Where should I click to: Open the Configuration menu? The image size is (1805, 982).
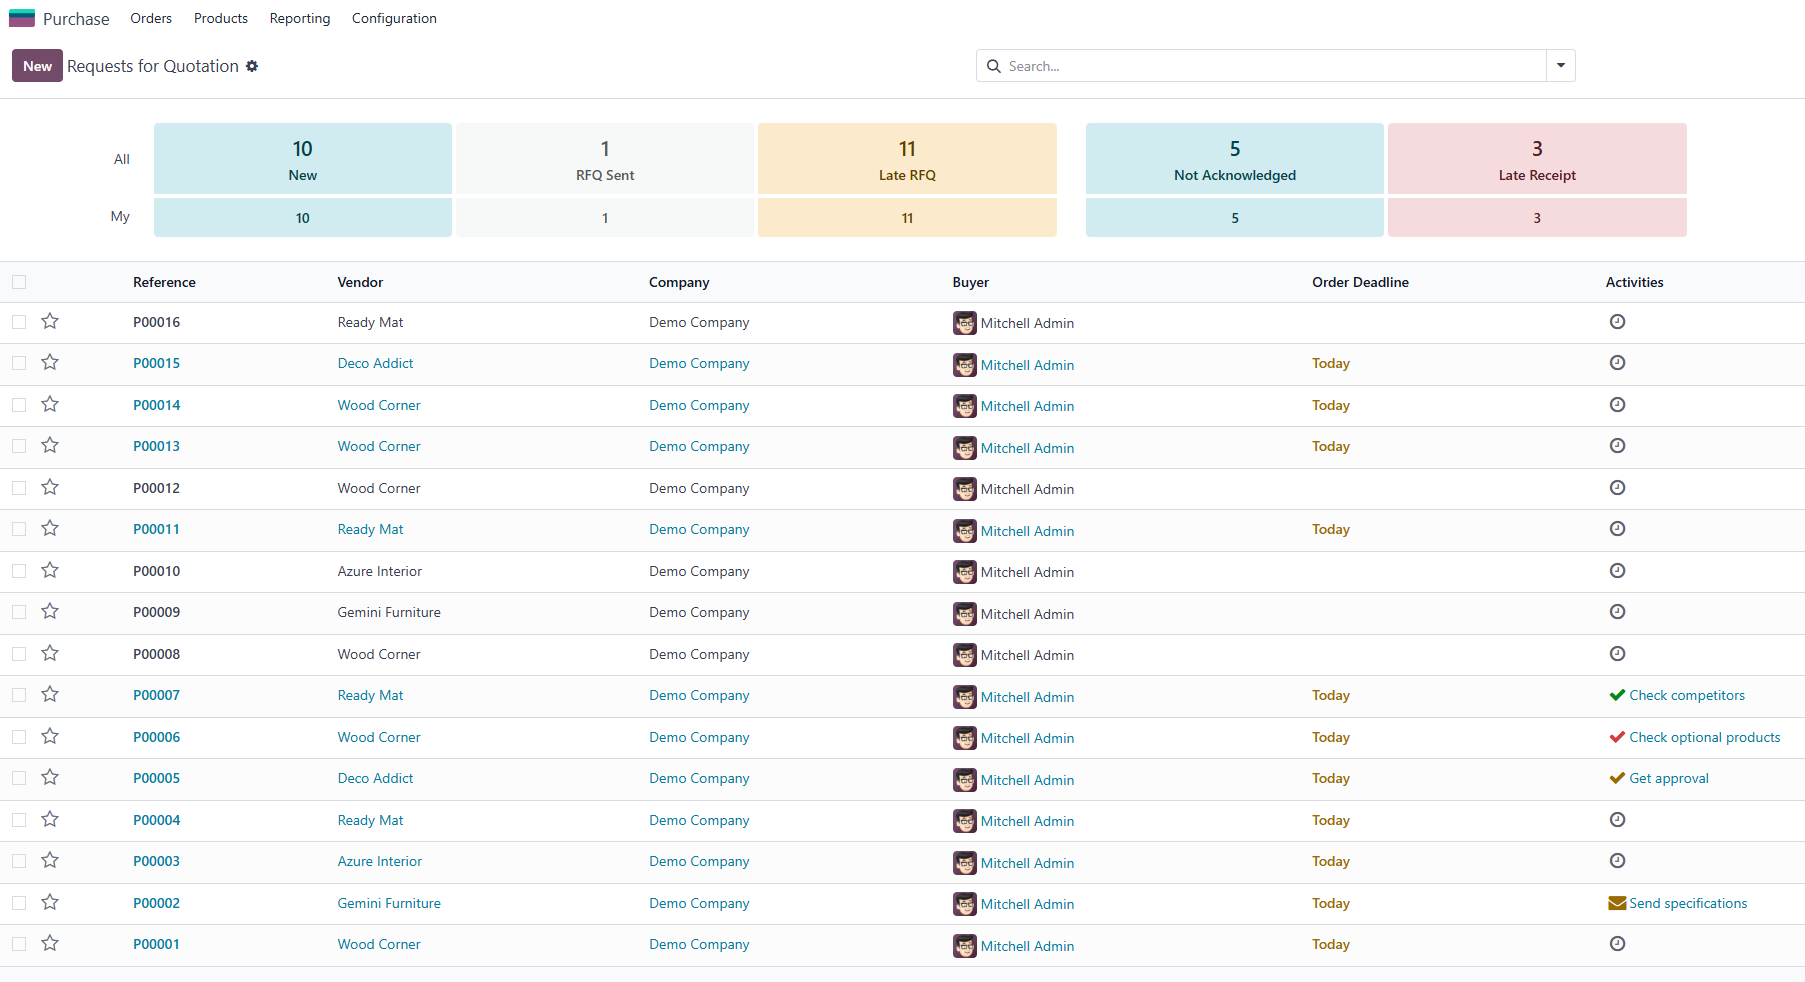pyautogui.click(x=394, y=18)
